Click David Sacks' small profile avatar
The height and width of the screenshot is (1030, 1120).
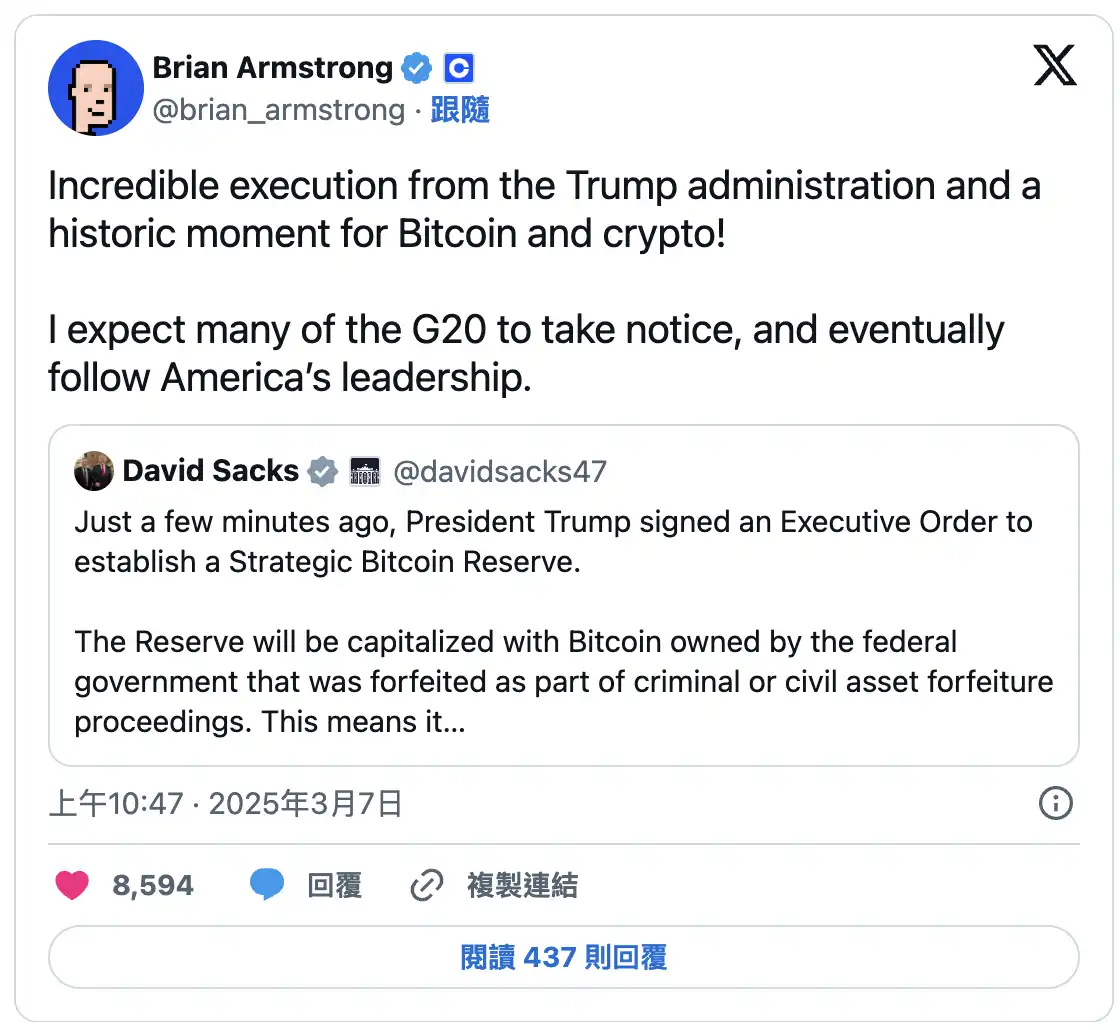(94, 471)
